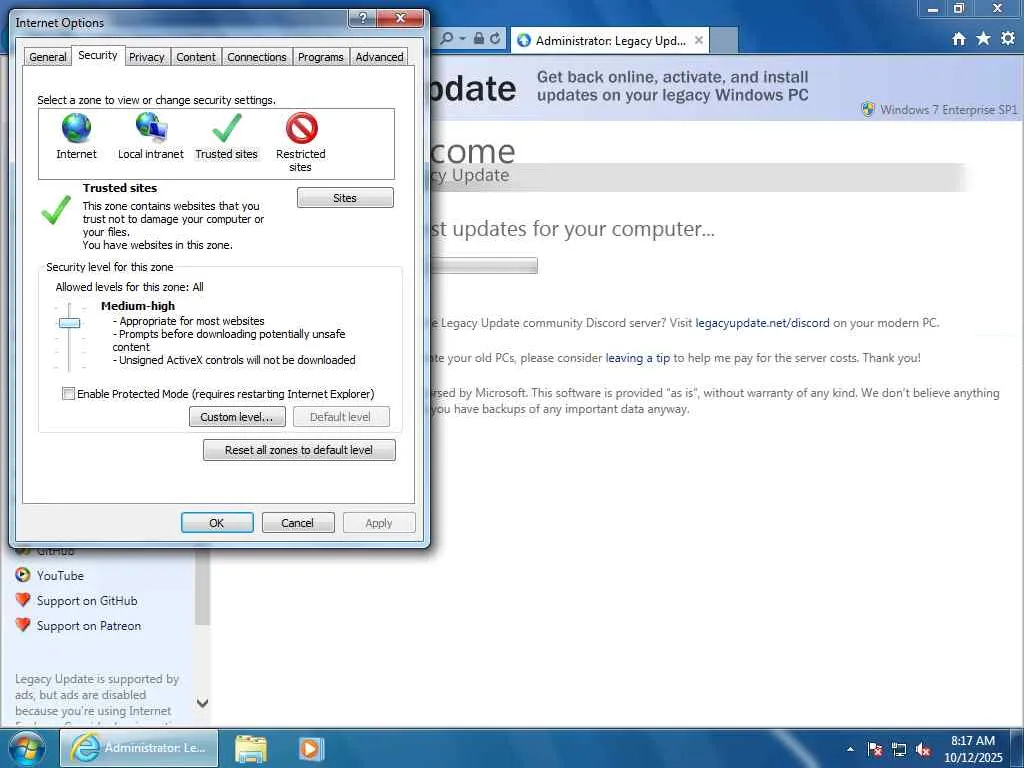Switch to the Connections tab

(257, 57)
